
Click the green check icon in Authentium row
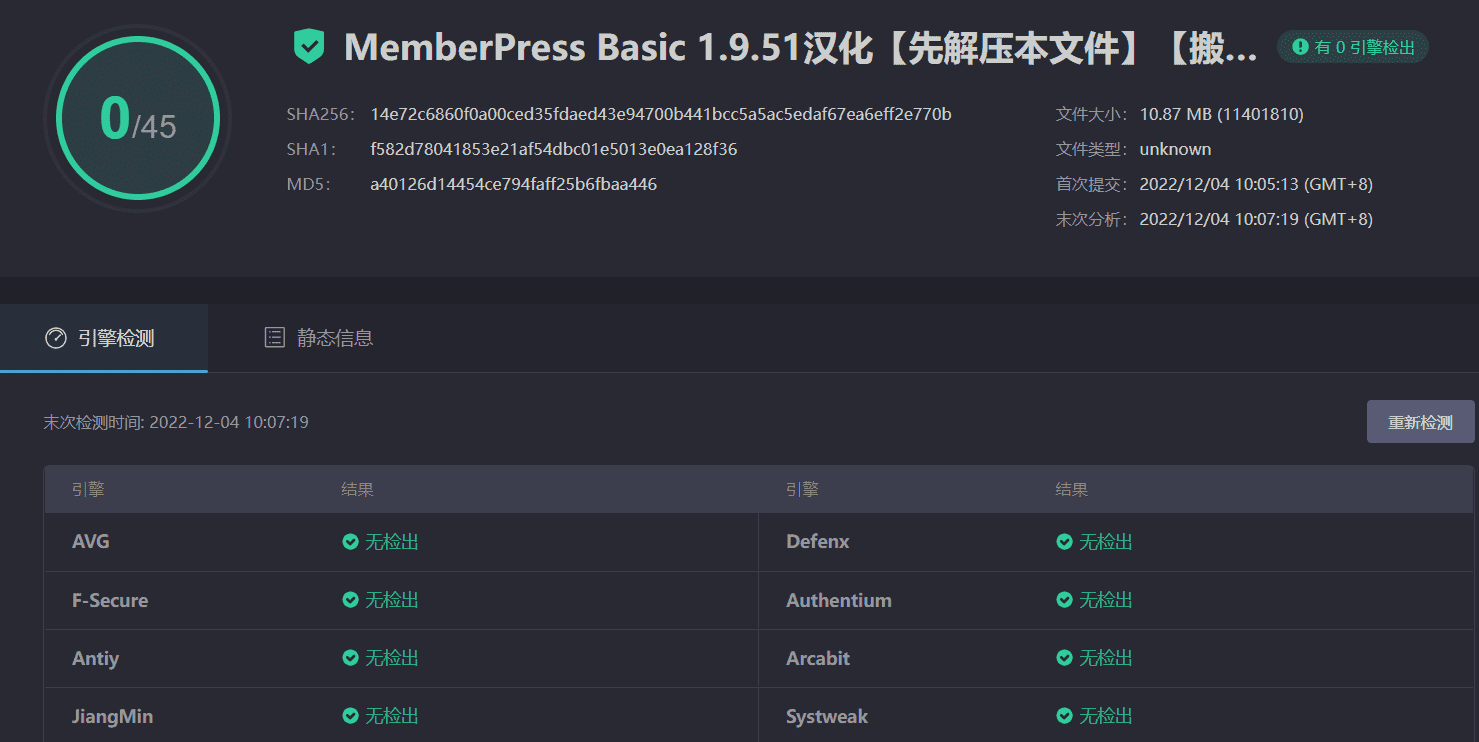tap(1065, 600)
